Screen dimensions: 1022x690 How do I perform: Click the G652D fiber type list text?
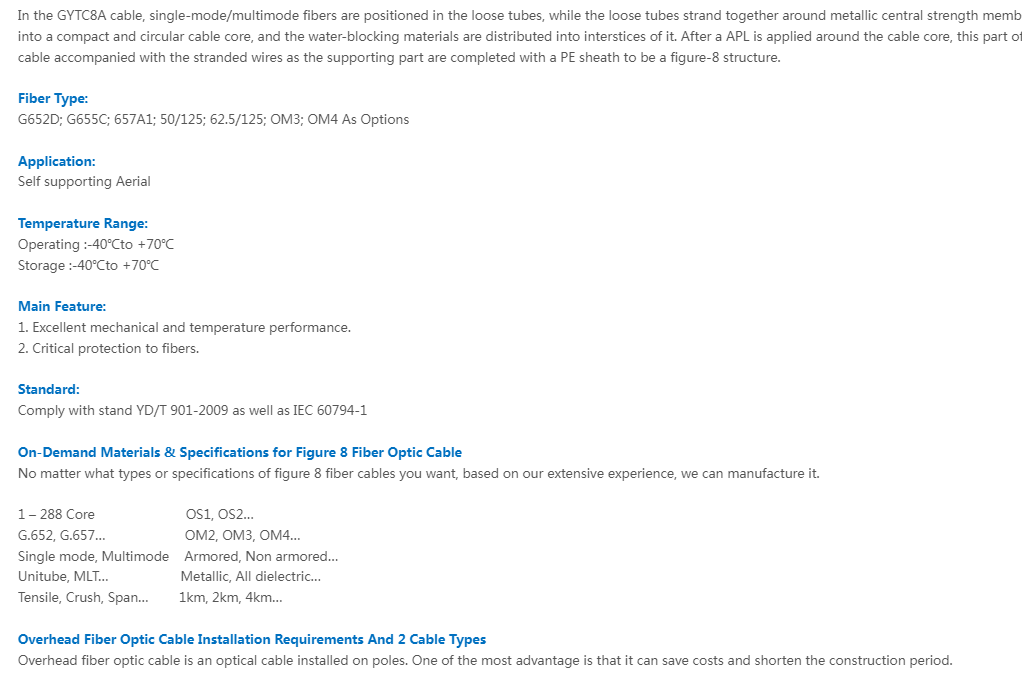pyautogui.click(x=213, y=119)
